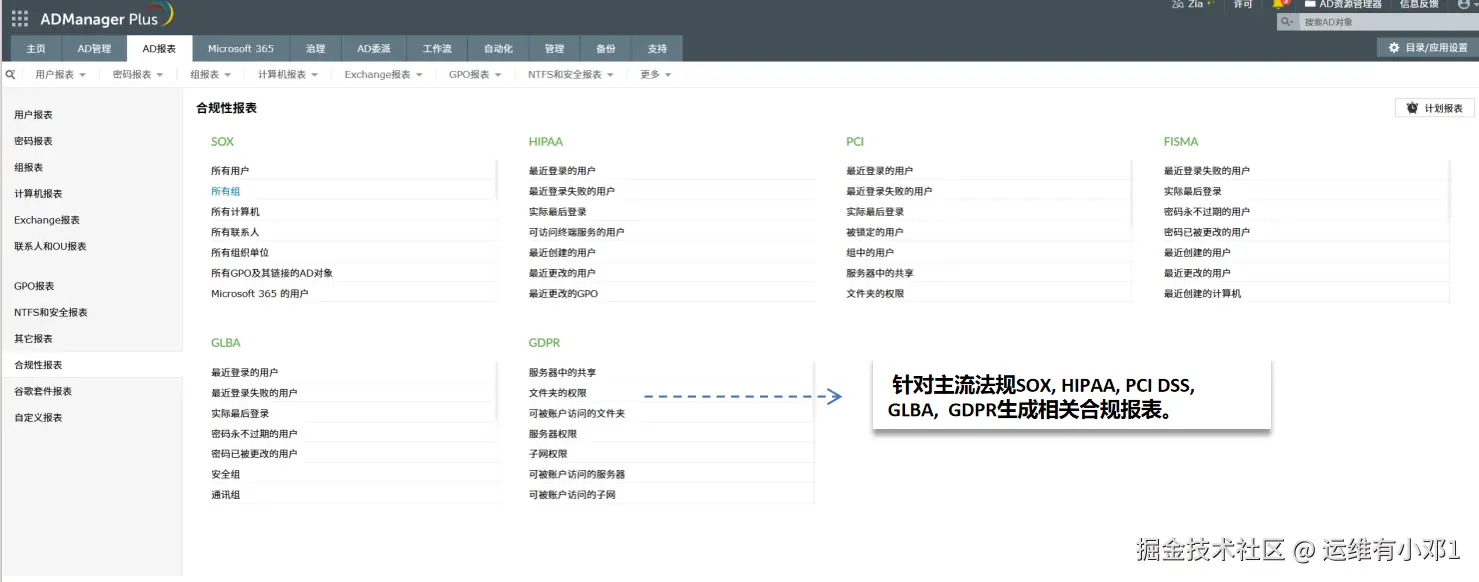Focus the 搜索AD对象 search field
The height and width of the screenshot is (582, 1479).
point(1388,22)
